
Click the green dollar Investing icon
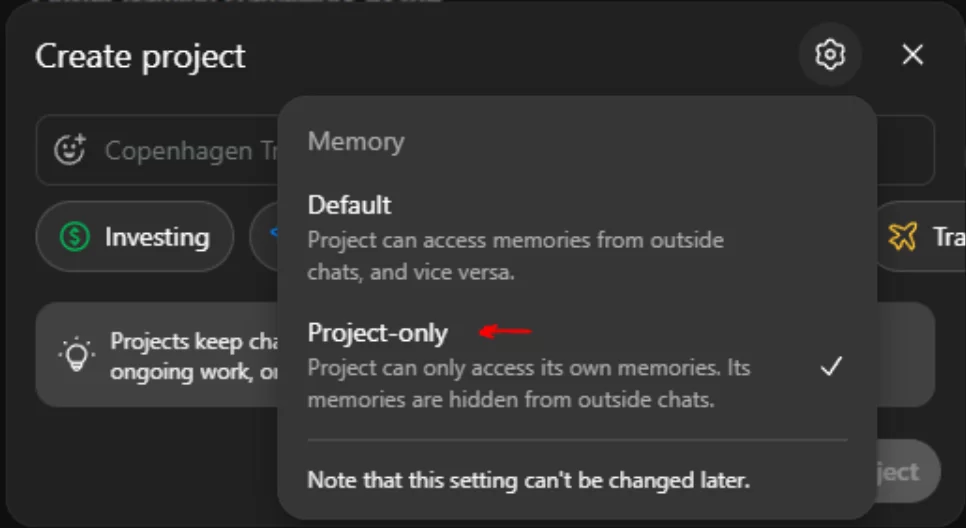point(74,237)
